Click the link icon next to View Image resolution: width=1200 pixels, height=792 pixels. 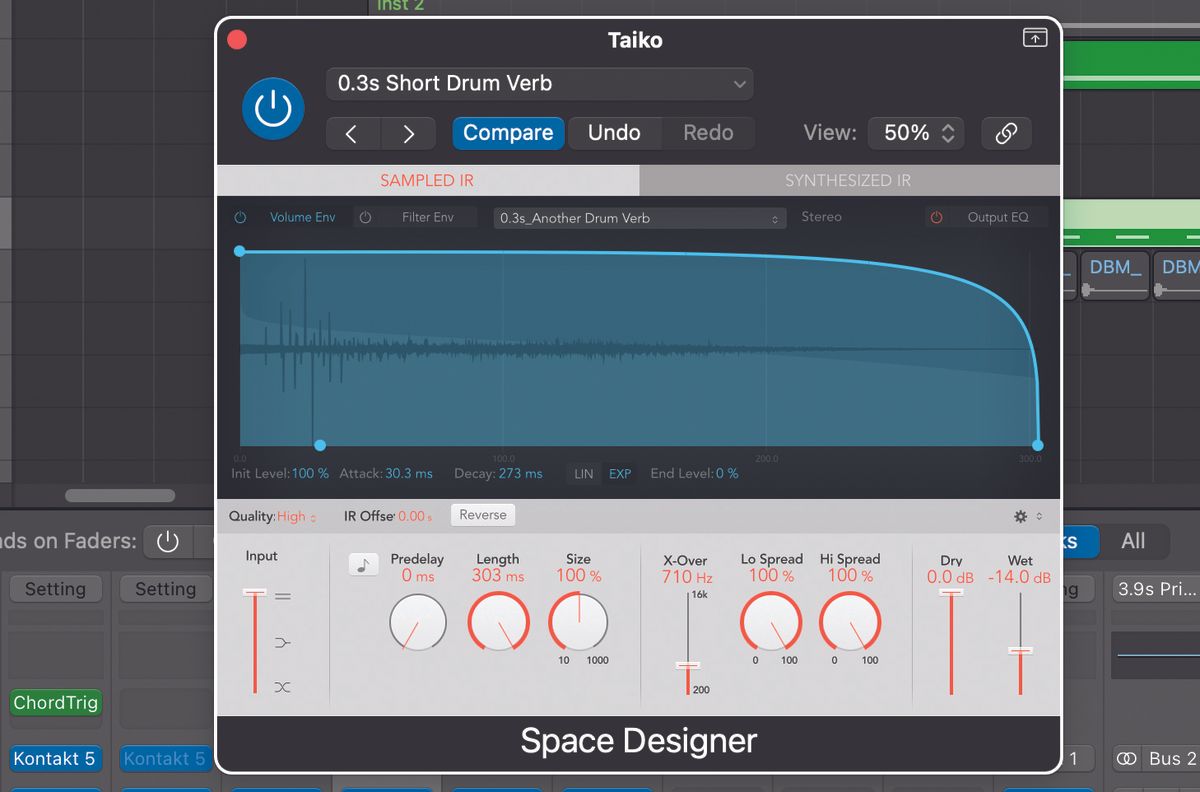tap(1006, 132)
